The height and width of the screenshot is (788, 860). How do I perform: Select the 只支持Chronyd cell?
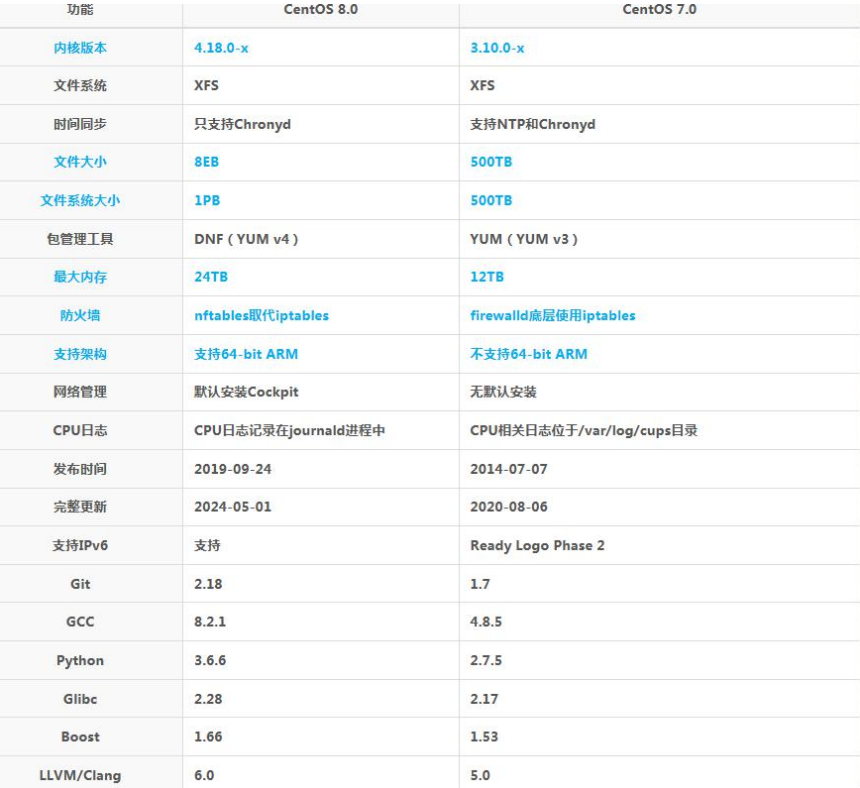(242, 124)
